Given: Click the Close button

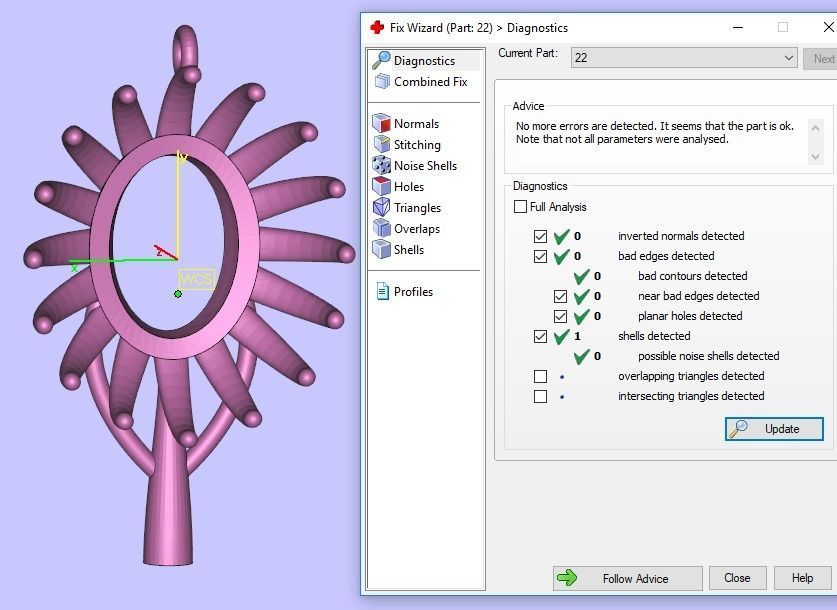Looking at the screenshot, I should tap(737, 577).
